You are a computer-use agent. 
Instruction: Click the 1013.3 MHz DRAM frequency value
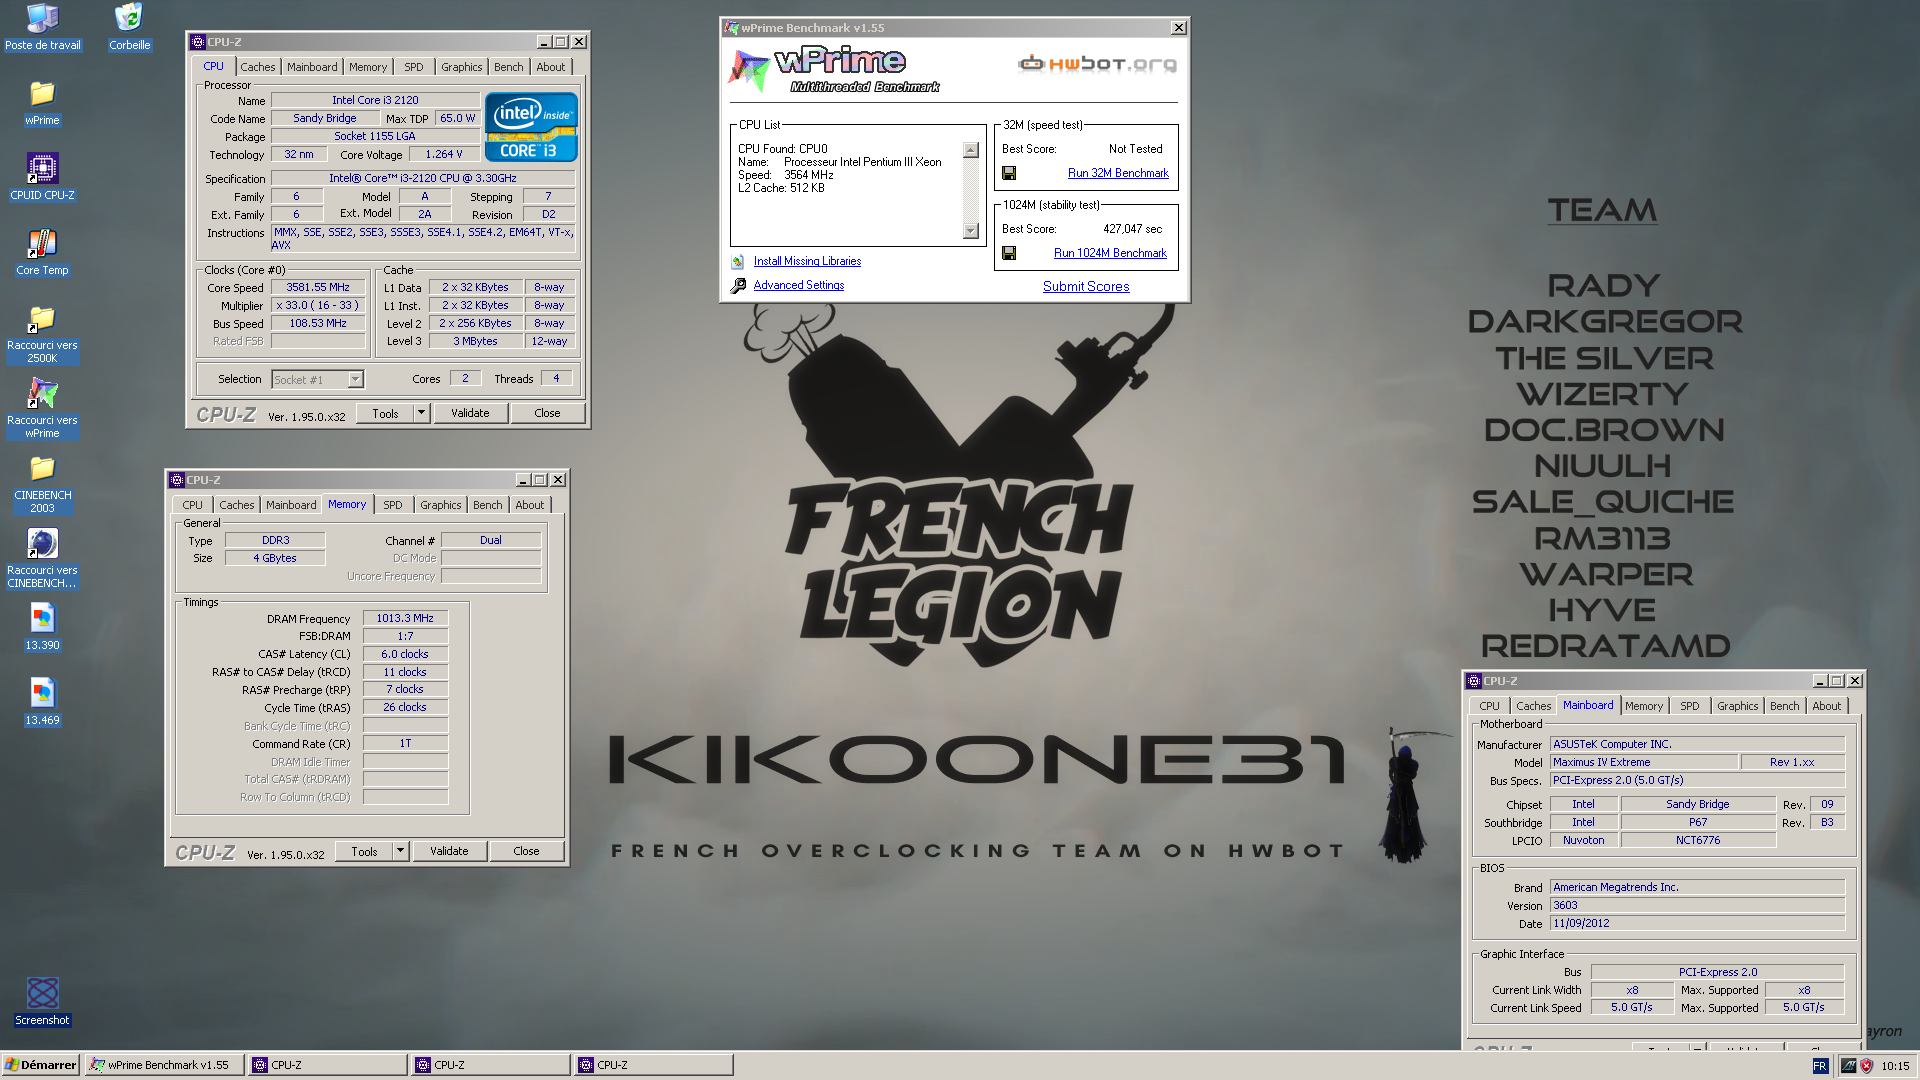[x=405, y=618]
